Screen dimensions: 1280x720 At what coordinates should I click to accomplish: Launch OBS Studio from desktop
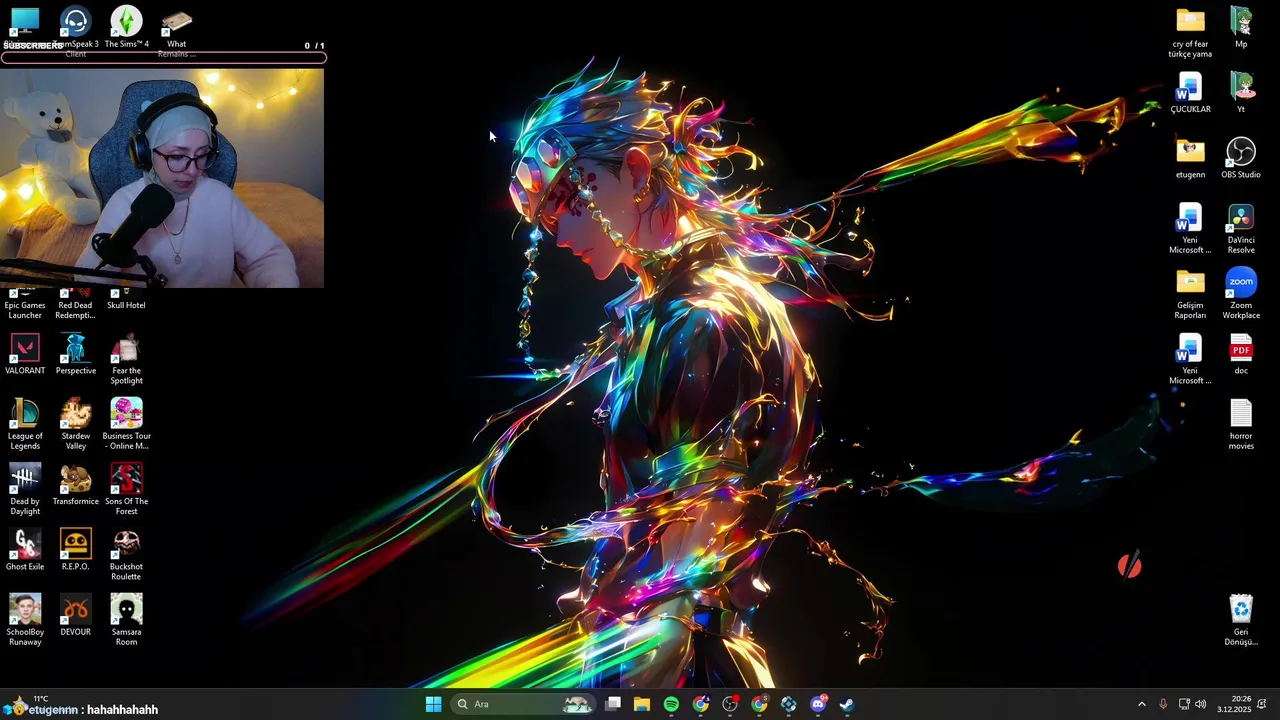click(1241, 152)
